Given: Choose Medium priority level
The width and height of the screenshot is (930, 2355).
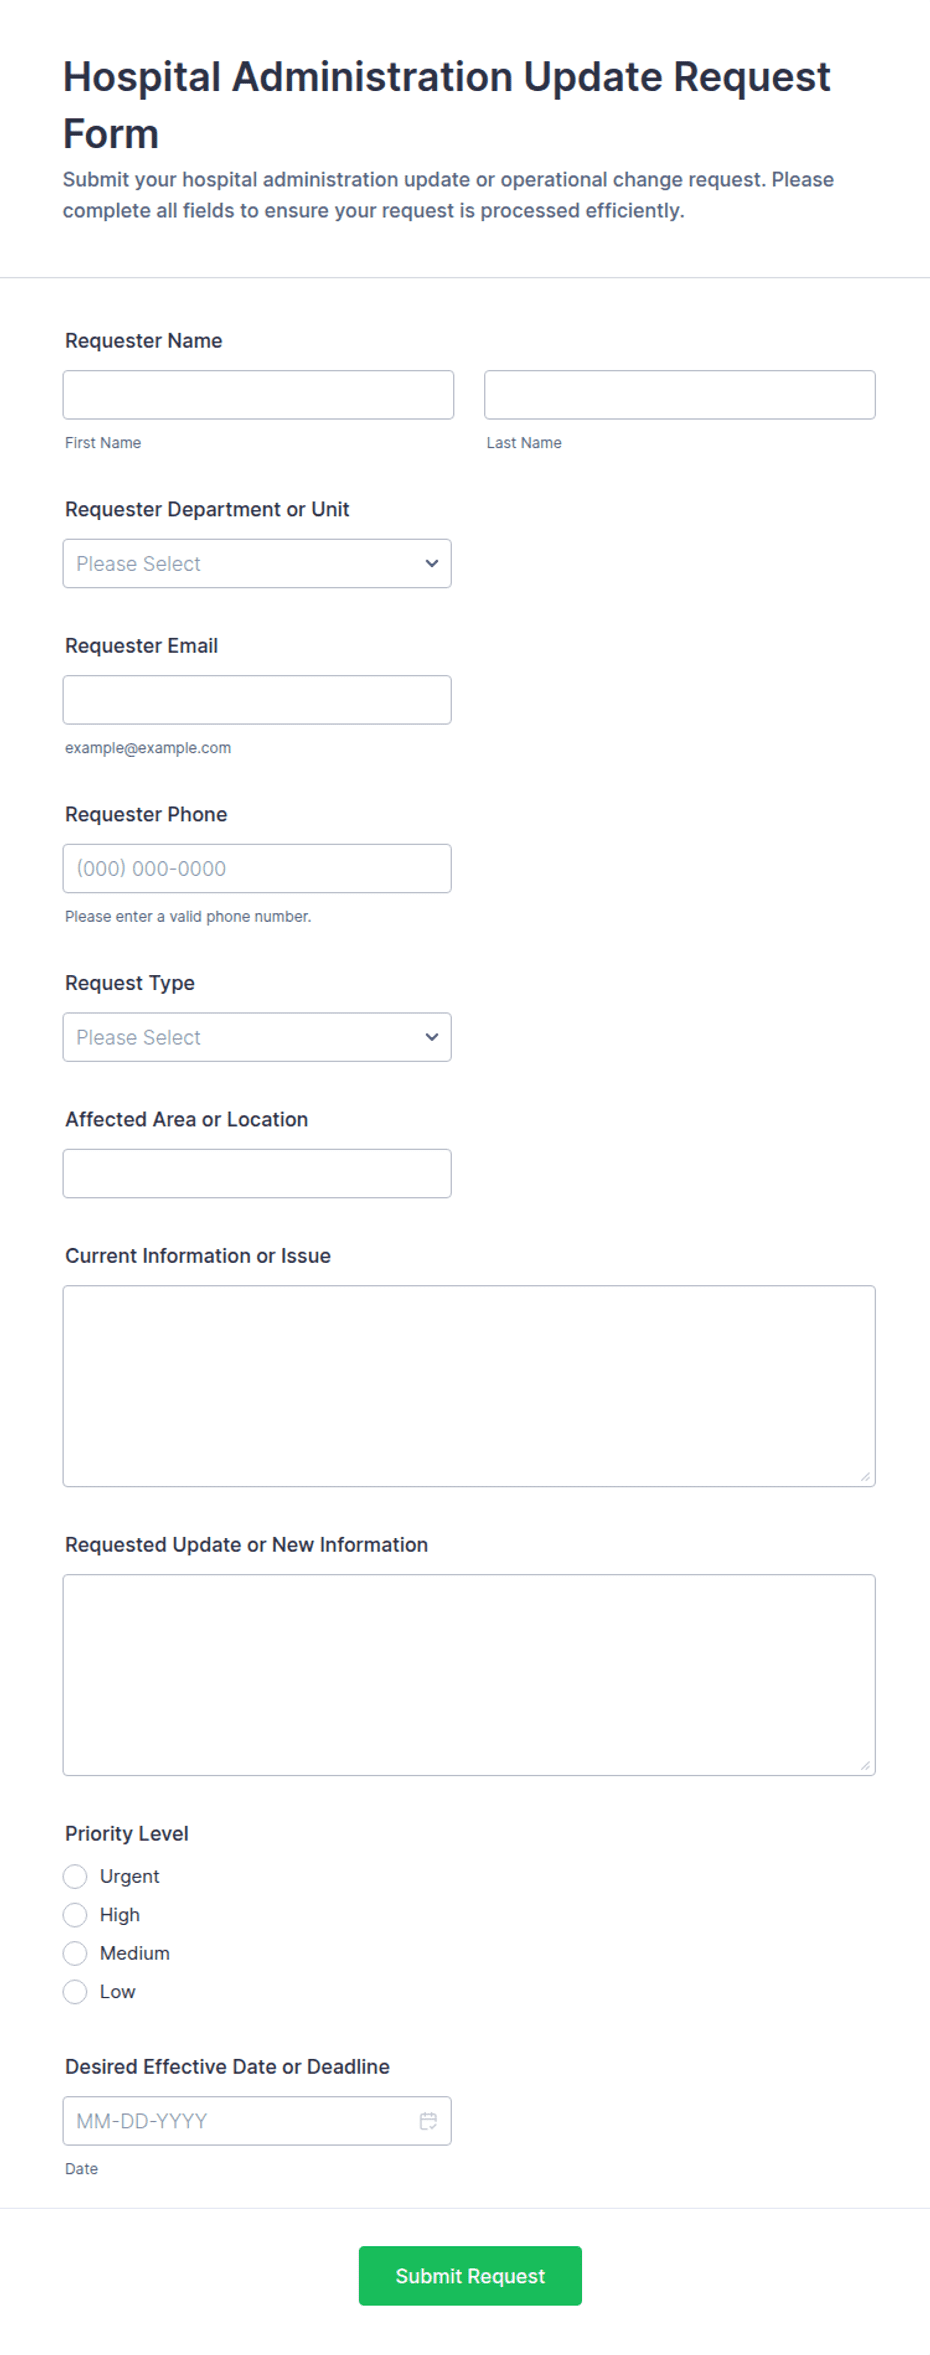Looking at the screenshot, I should (x=75, y=1952).
